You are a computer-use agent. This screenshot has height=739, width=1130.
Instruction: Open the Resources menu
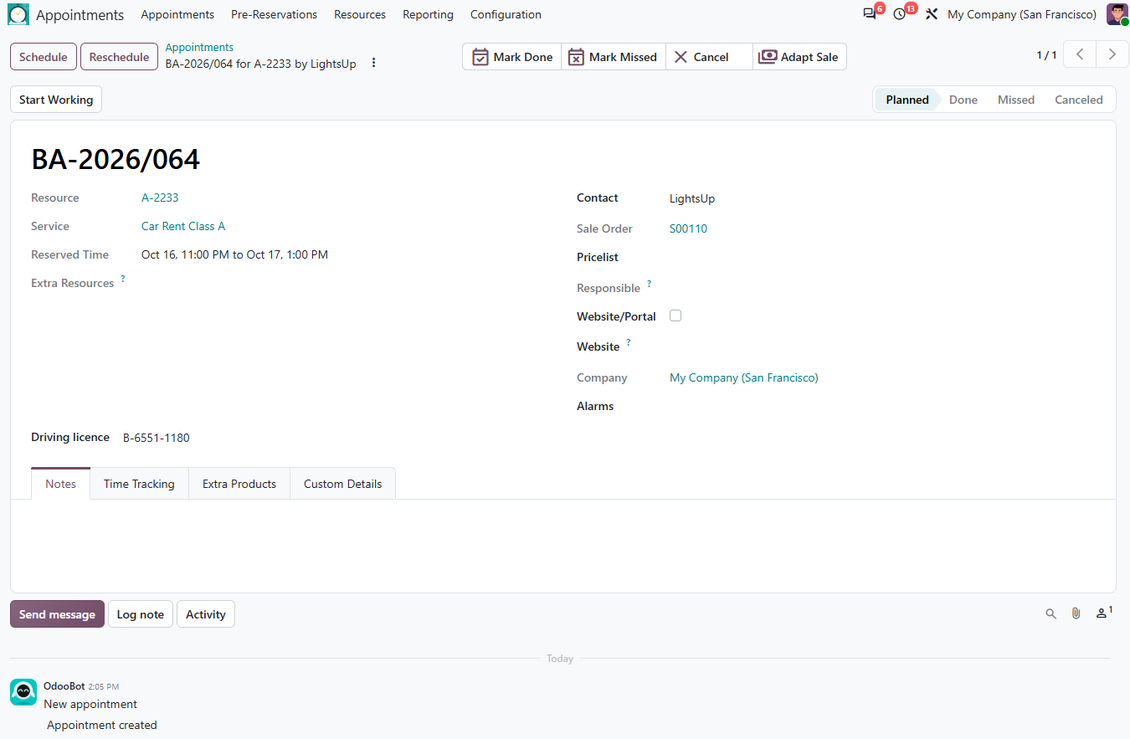pos(360,14)
